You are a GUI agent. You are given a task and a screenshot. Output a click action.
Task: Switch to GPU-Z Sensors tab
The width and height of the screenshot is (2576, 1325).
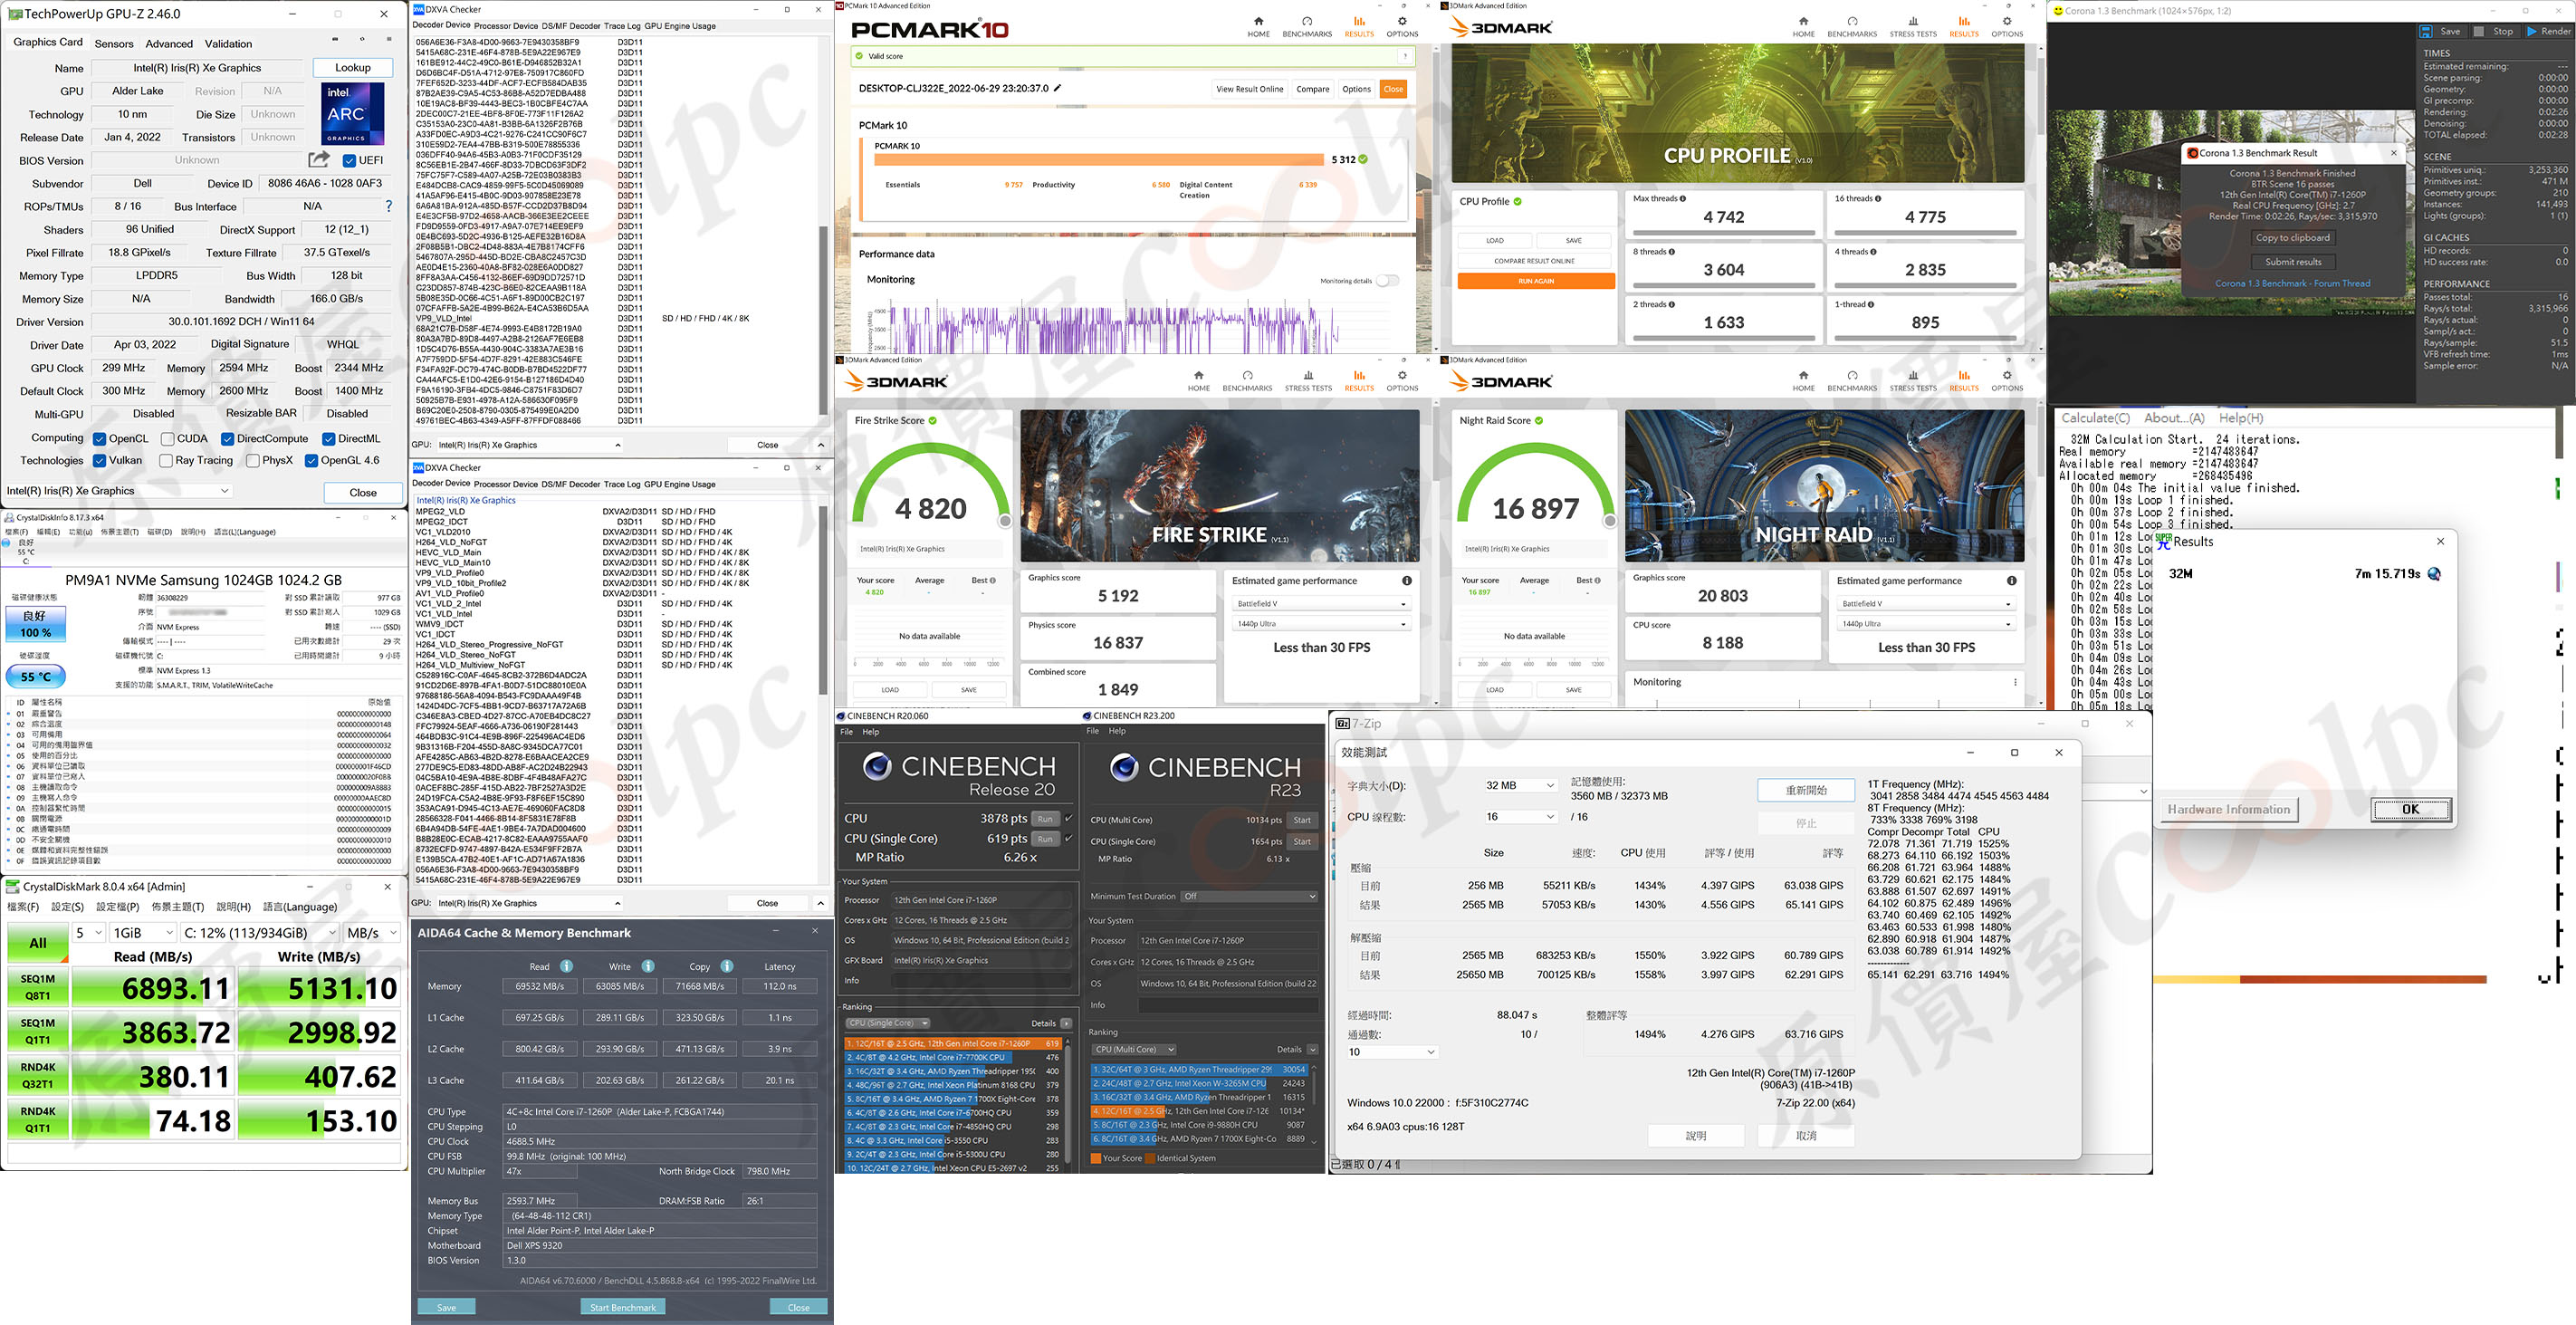(113, 44)
